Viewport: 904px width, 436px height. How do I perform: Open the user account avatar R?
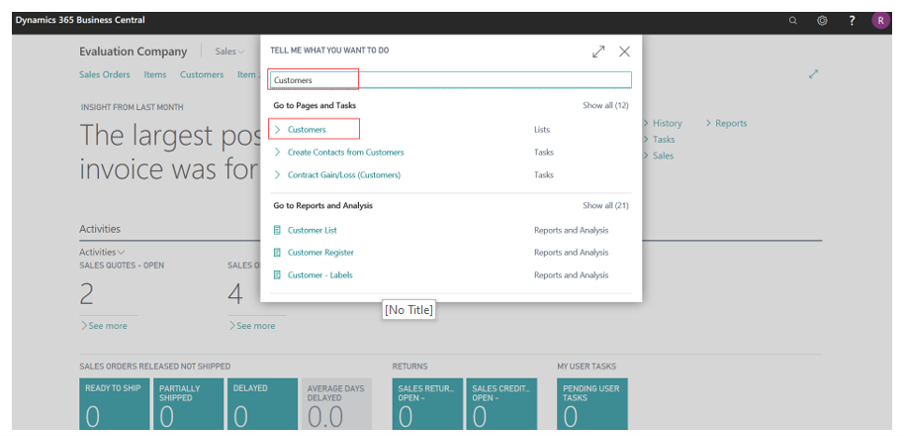pyautogui.click(x=881, y=21)
